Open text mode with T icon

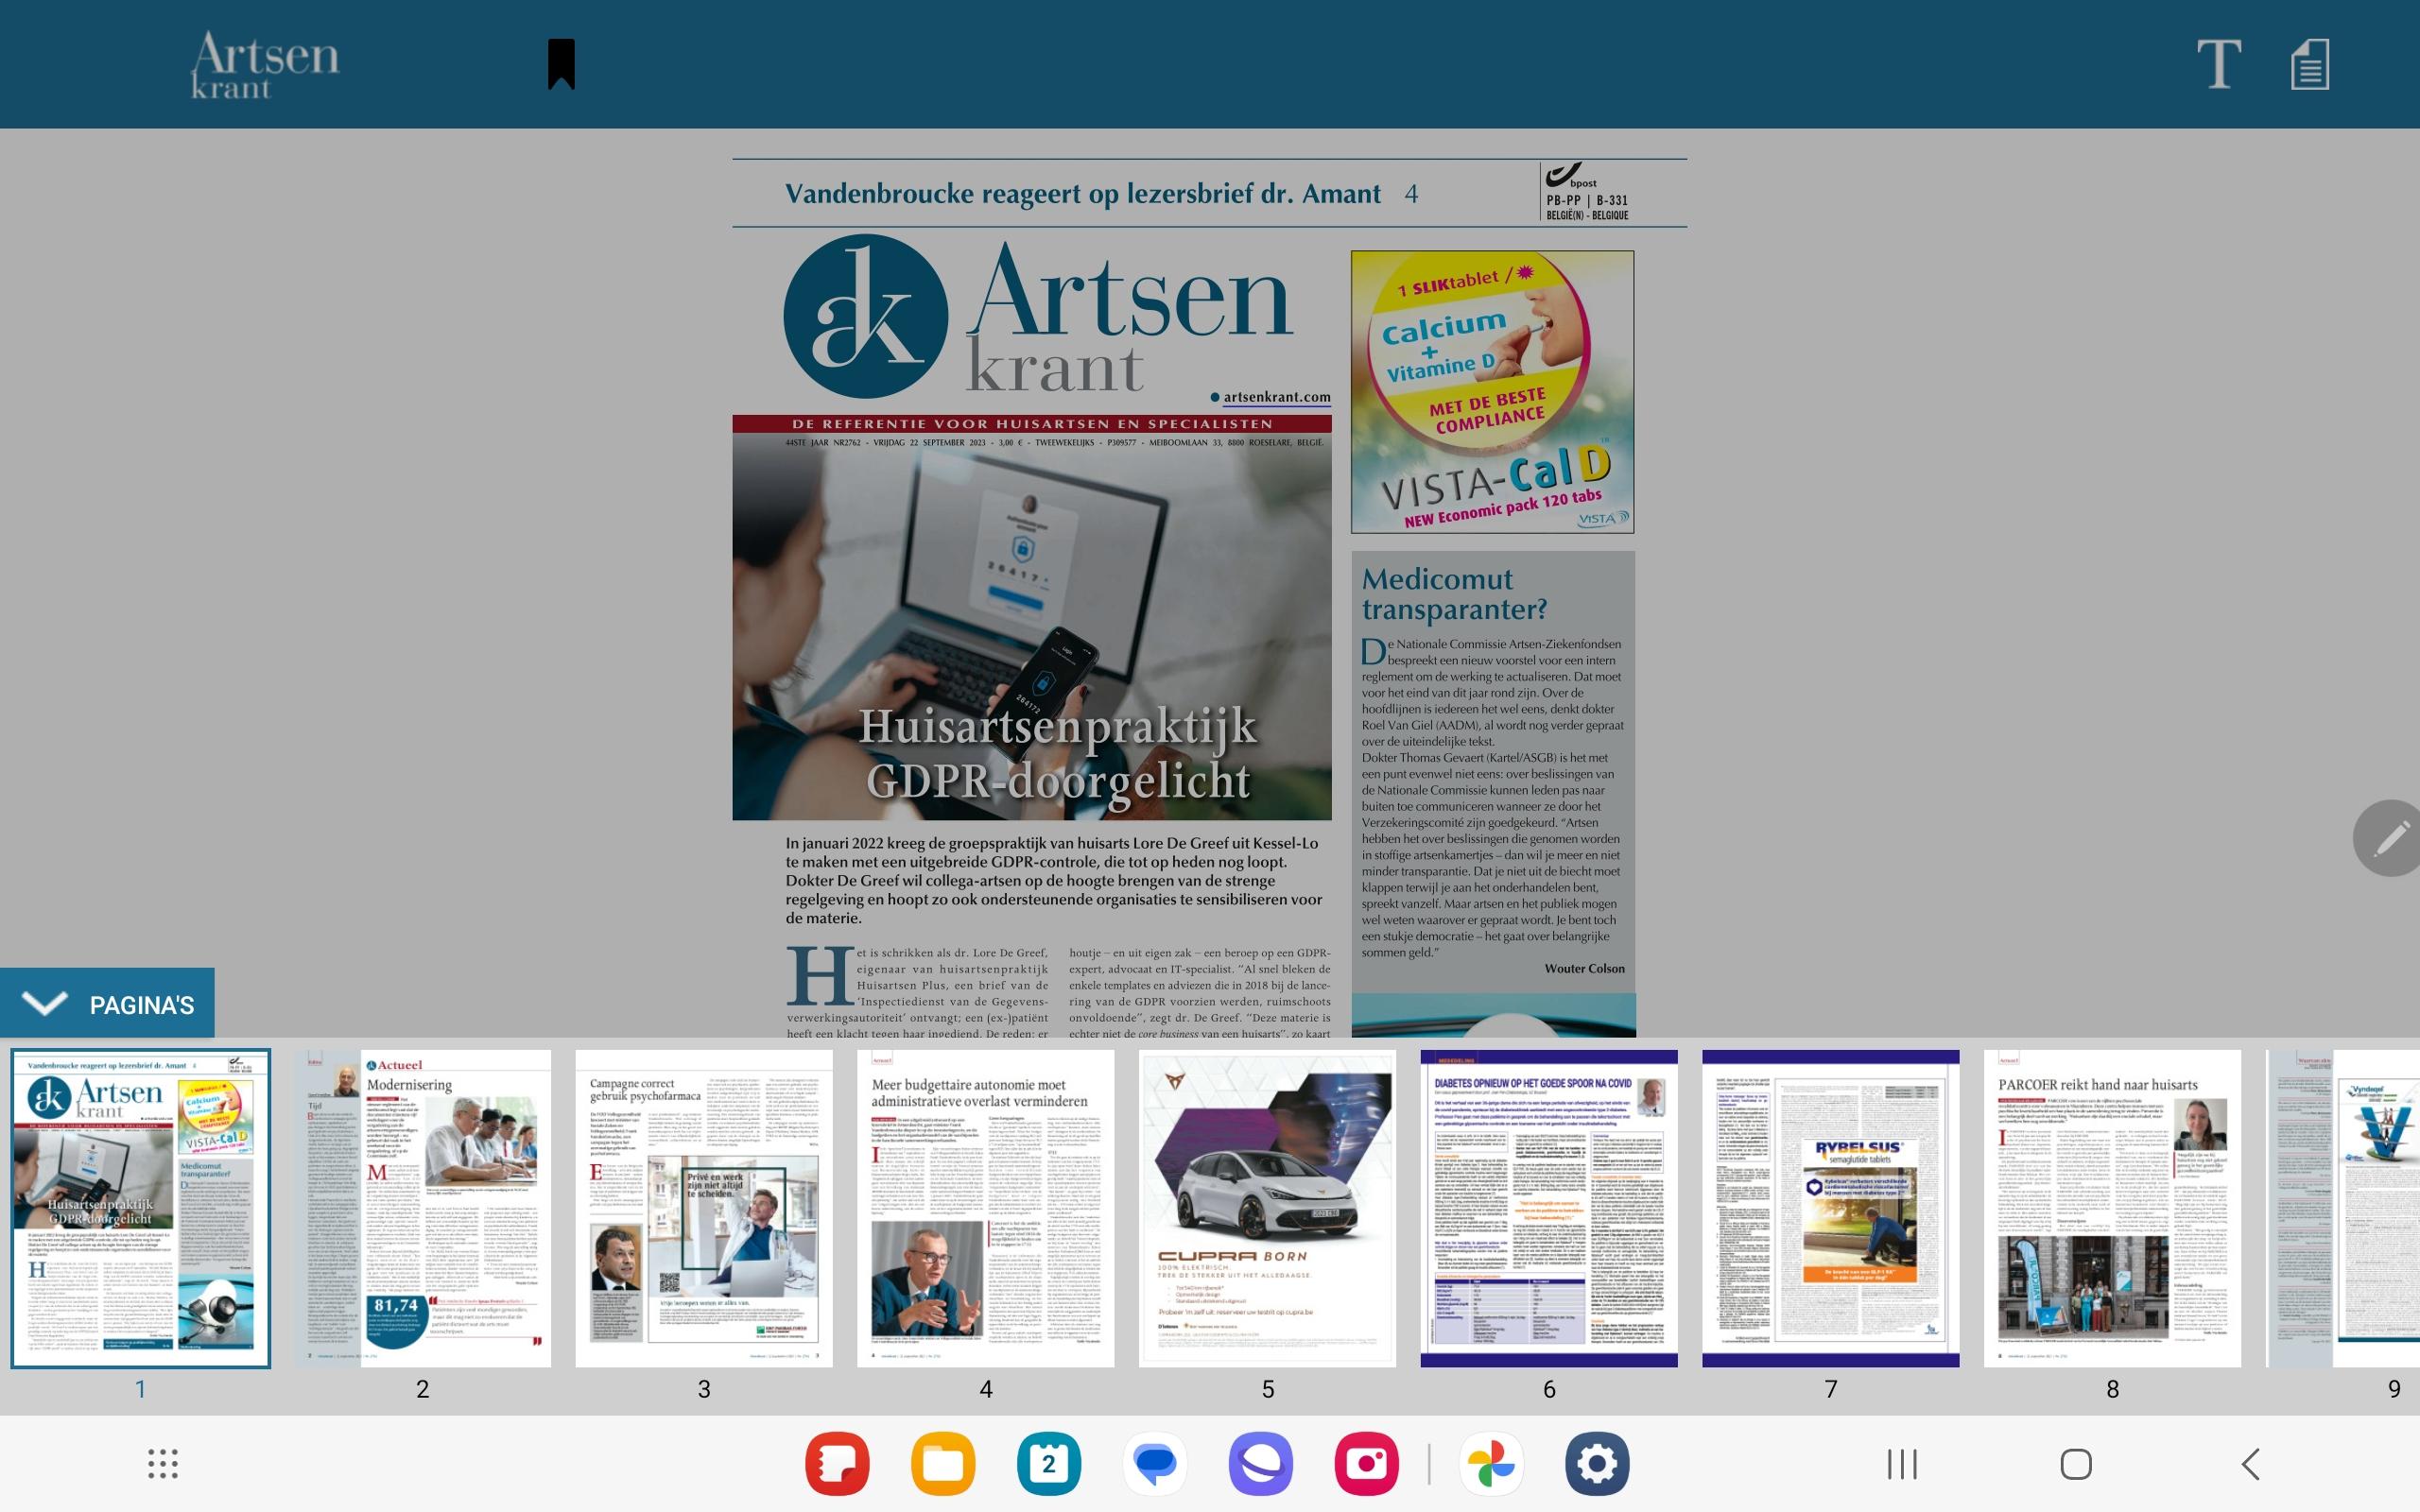[2218, 64]
